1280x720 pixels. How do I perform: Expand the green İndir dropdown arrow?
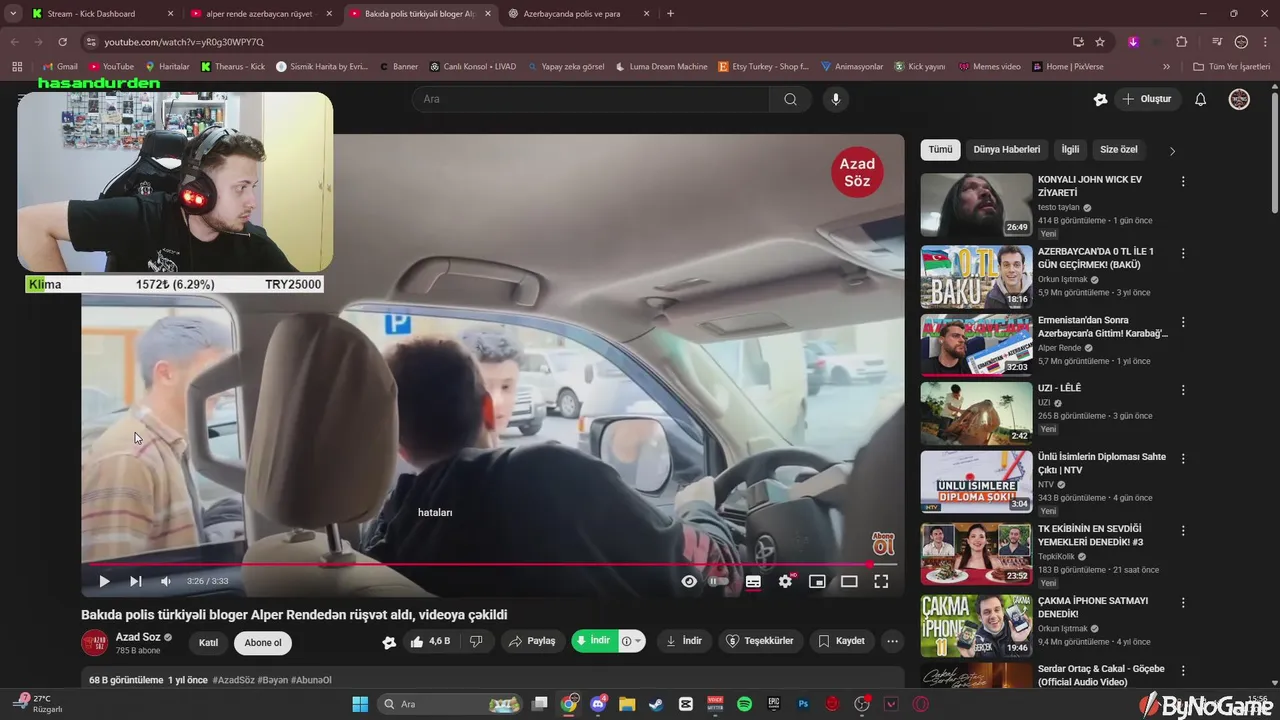click(x=632, y=641)
